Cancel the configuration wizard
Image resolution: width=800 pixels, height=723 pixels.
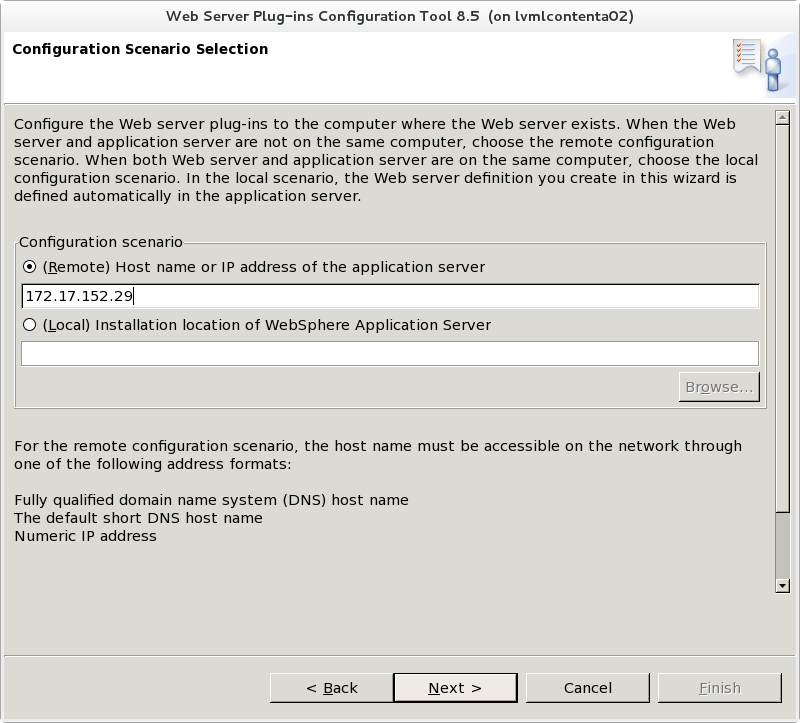pos(588,688)
